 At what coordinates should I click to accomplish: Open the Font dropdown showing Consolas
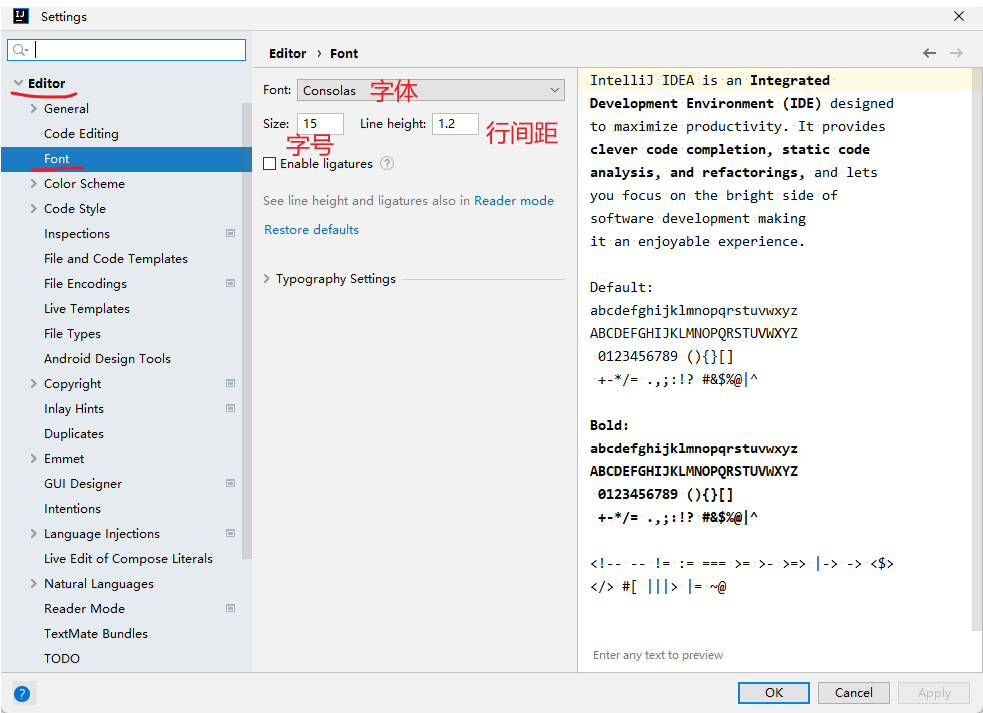click(x=431, y=90)
